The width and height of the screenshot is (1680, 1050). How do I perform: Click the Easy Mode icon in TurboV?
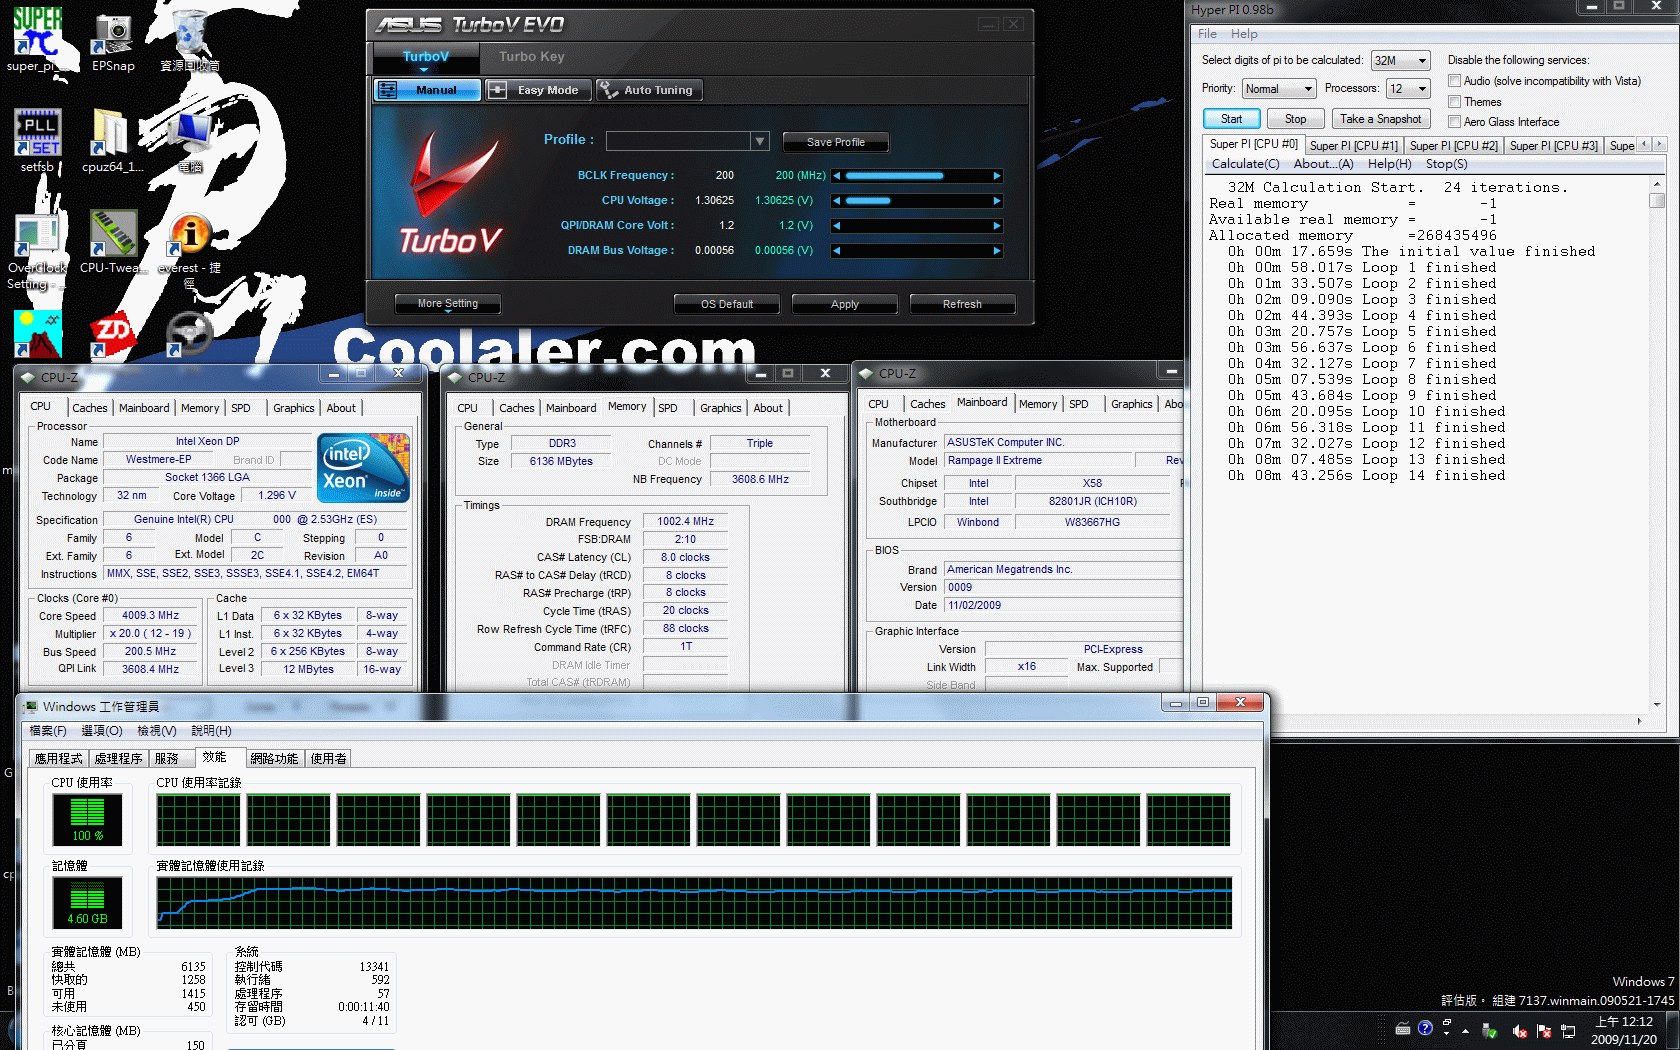[498, 90]
